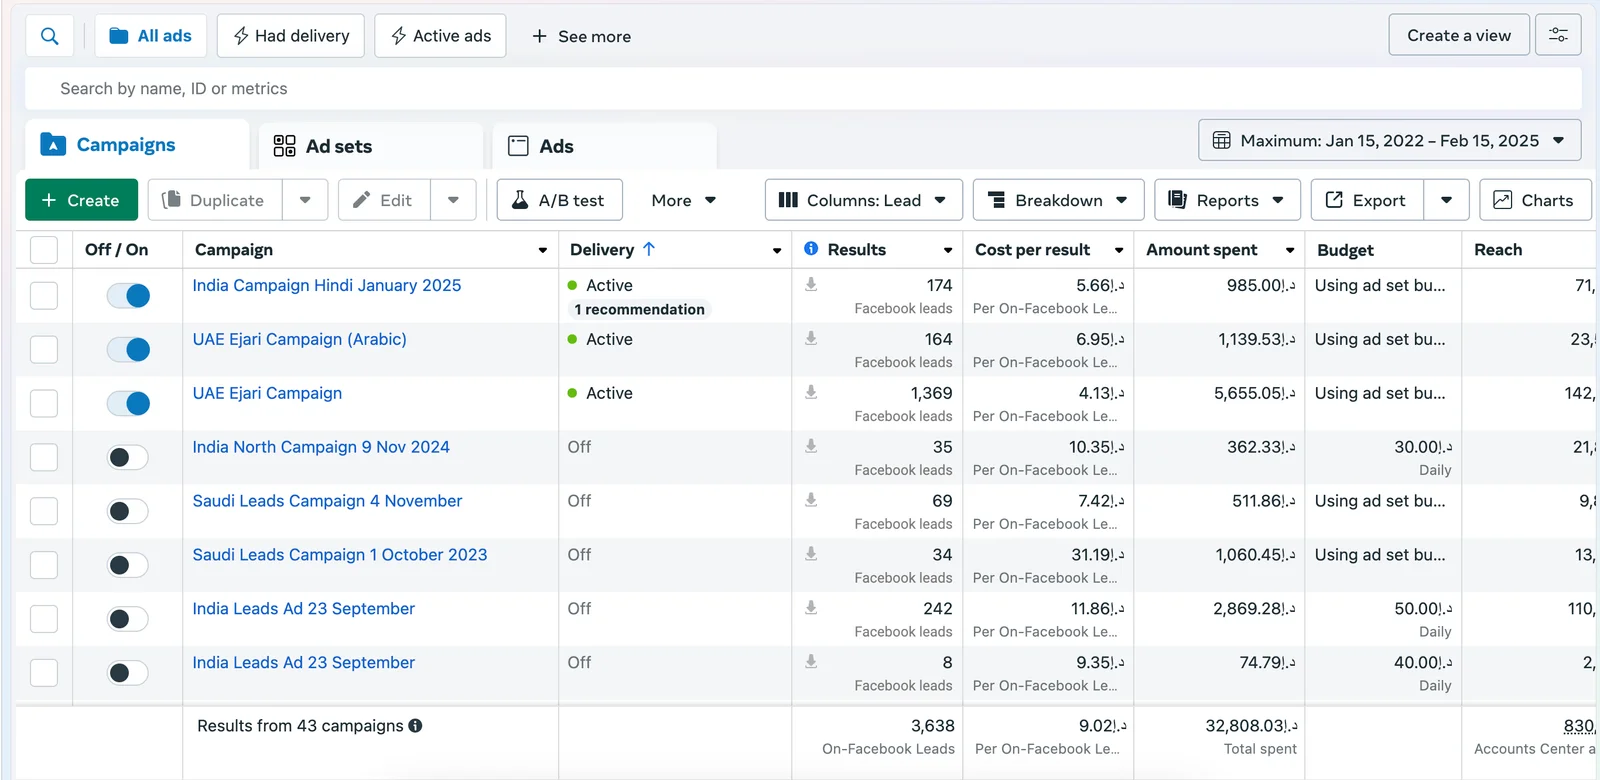Start an A/B test
Viewport: 1600px width, 780px height.
click(559, 200)
